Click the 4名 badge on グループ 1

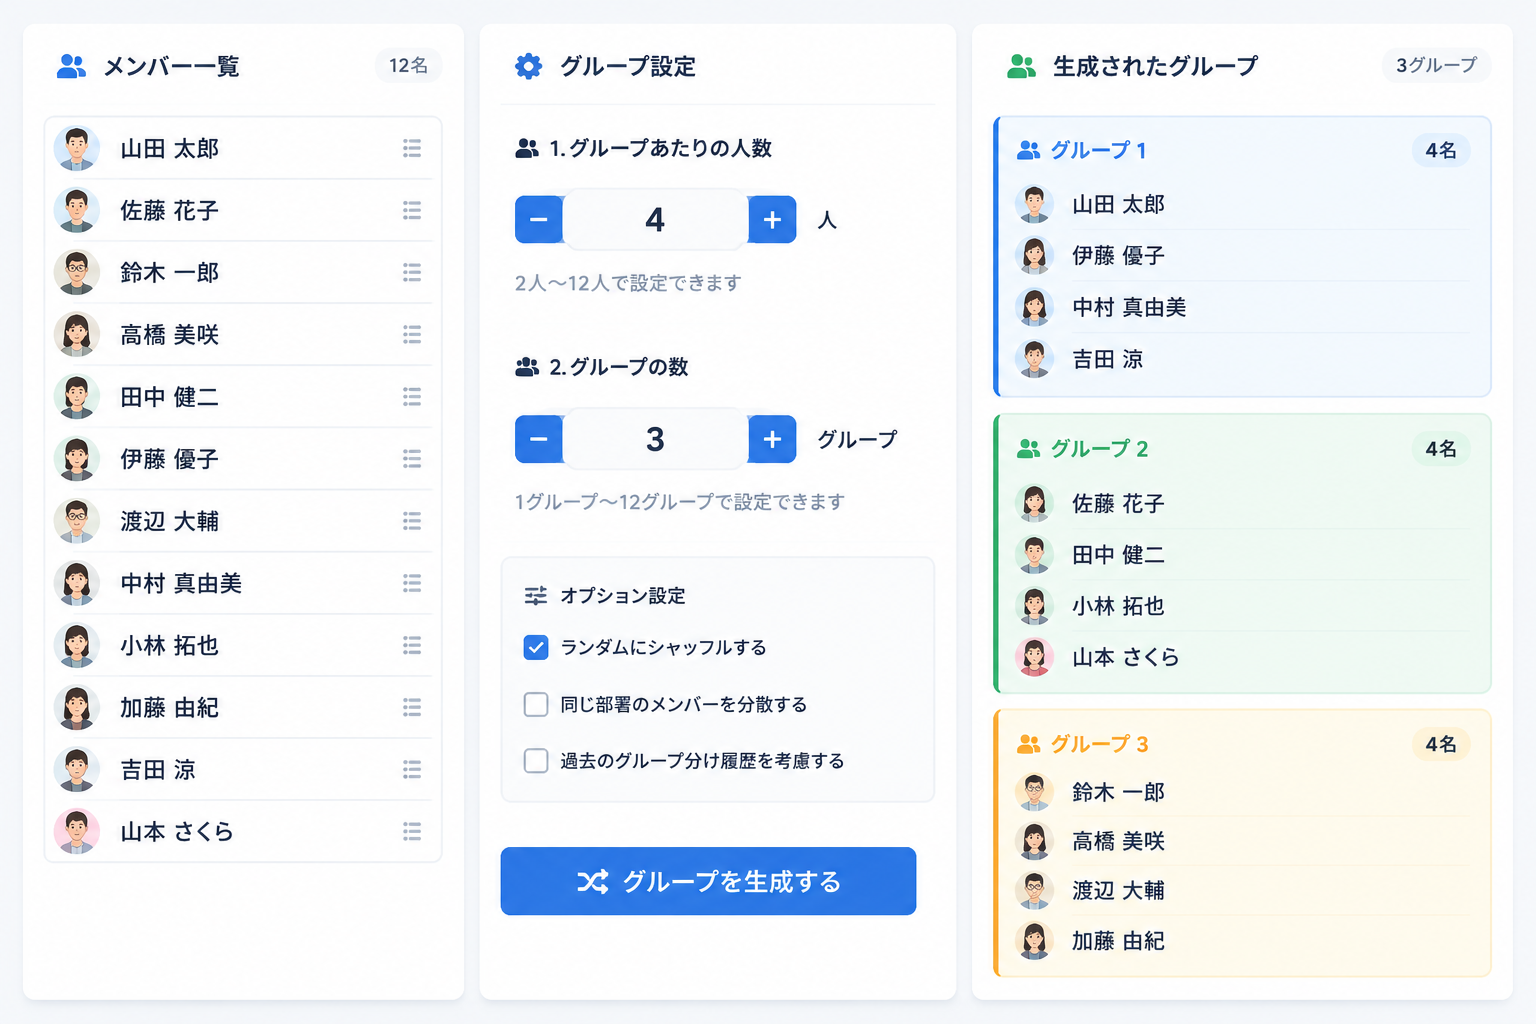click(x=1441, y=150)
